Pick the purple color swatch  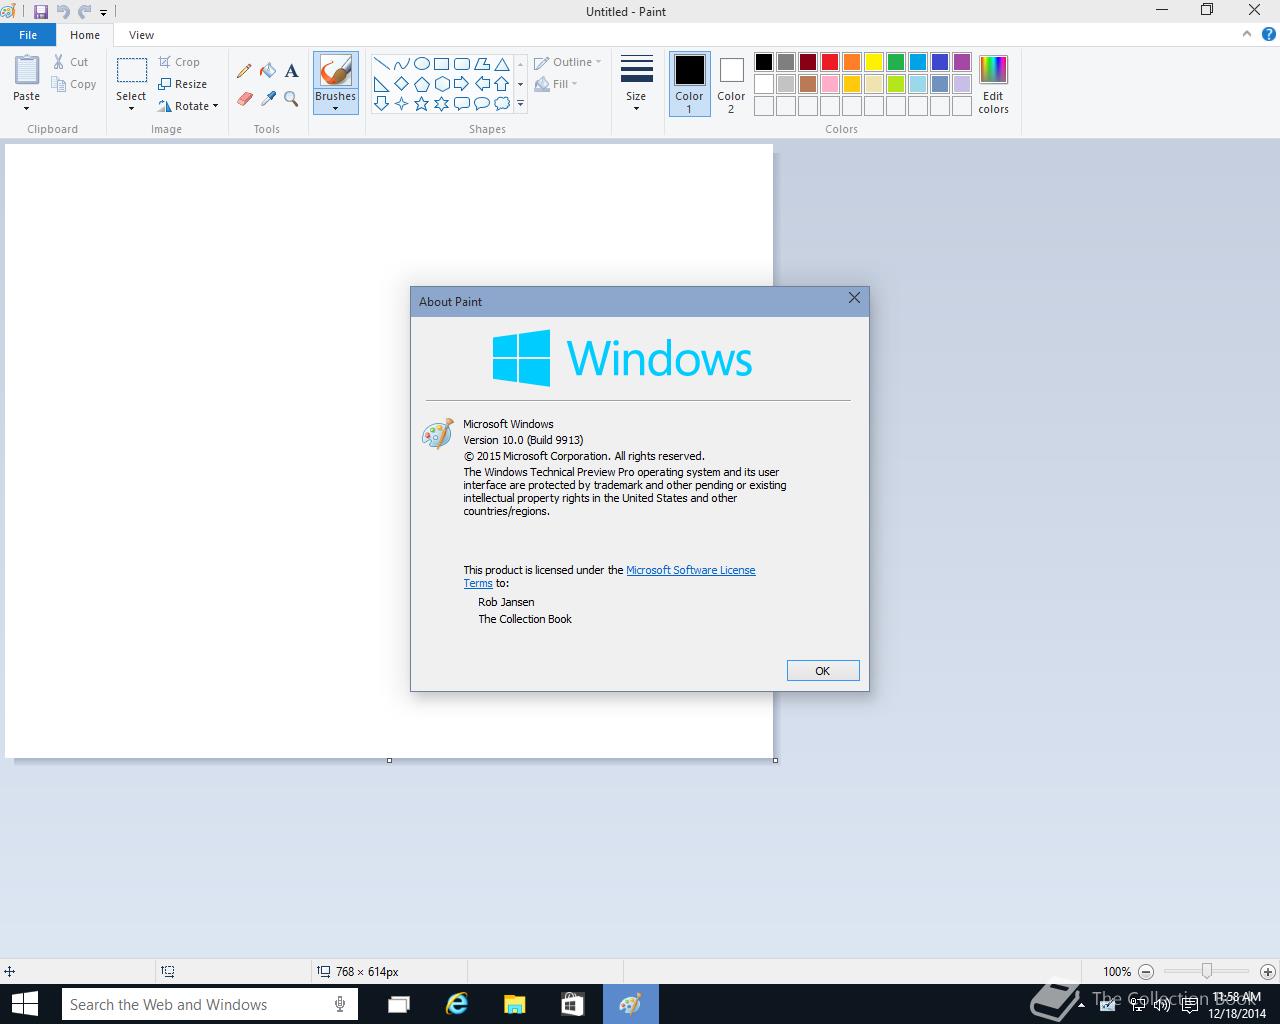[962, 62]
